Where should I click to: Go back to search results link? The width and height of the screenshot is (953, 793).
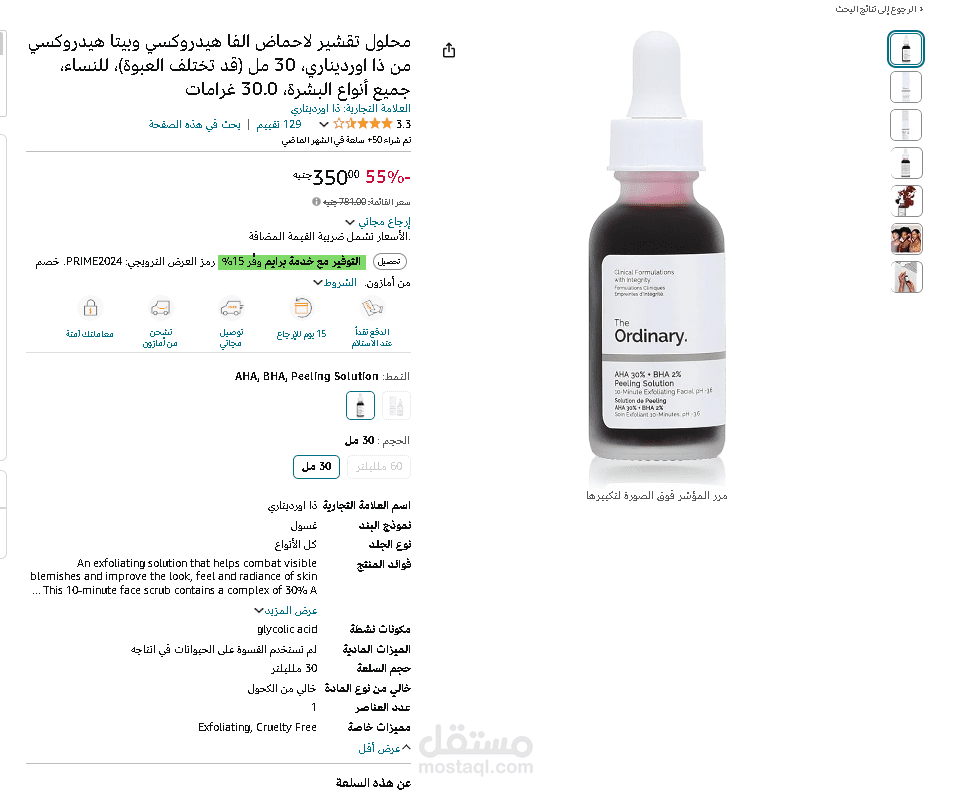879,9
